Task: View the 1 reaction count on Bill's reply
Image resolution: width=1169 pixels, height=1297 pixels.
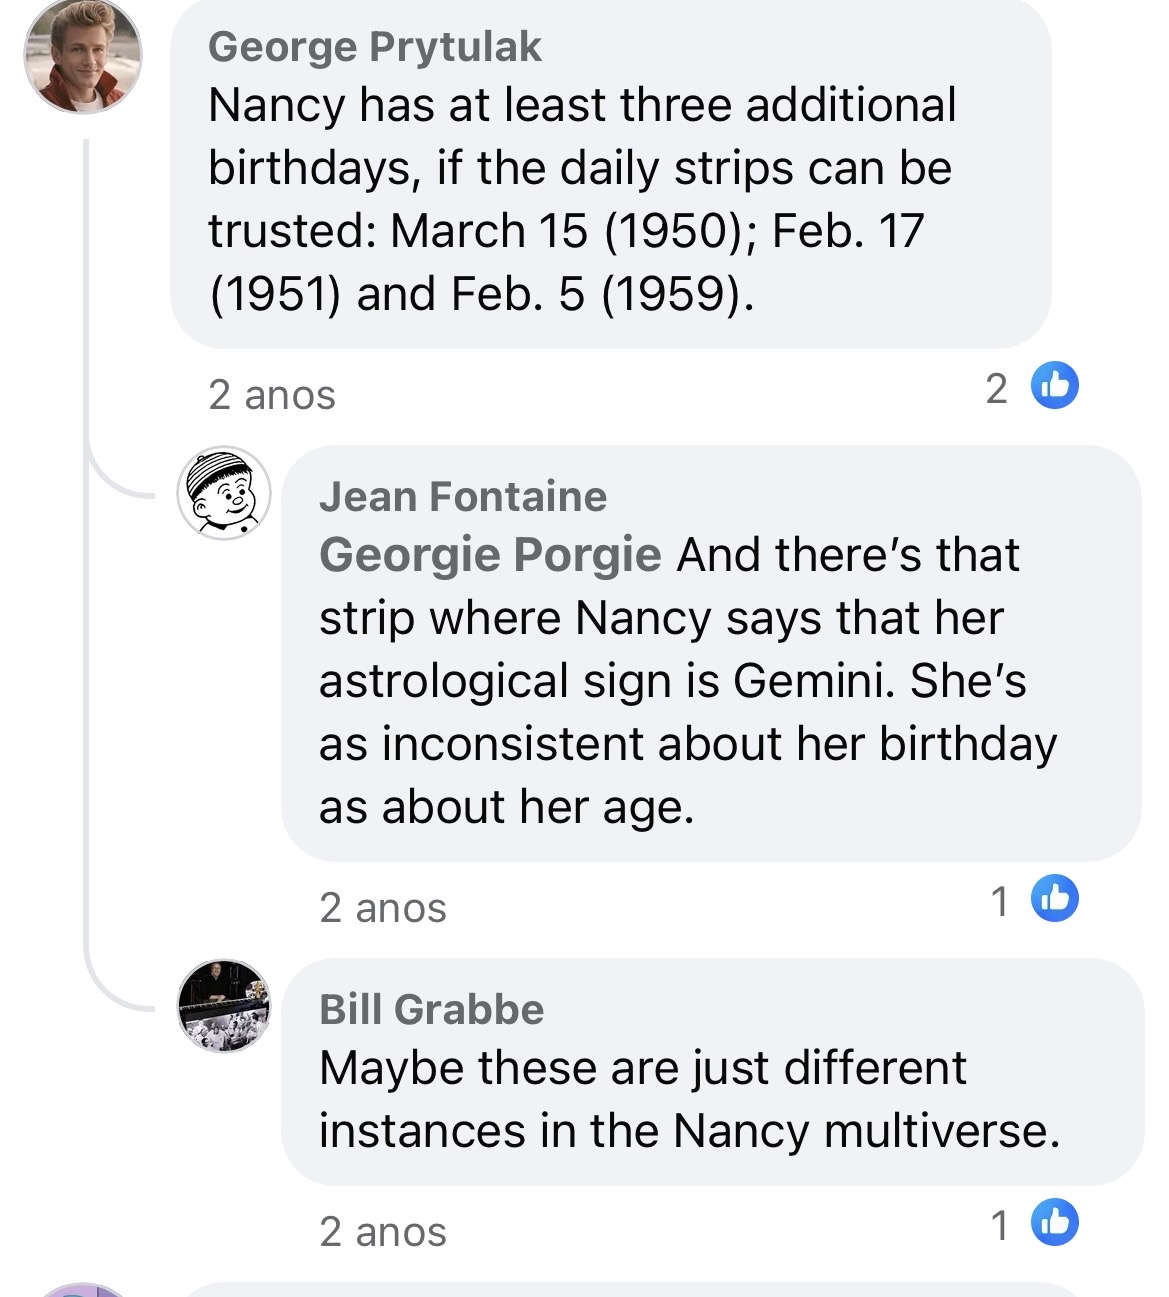Action: pyautogui.click(x=999, y=1225)
